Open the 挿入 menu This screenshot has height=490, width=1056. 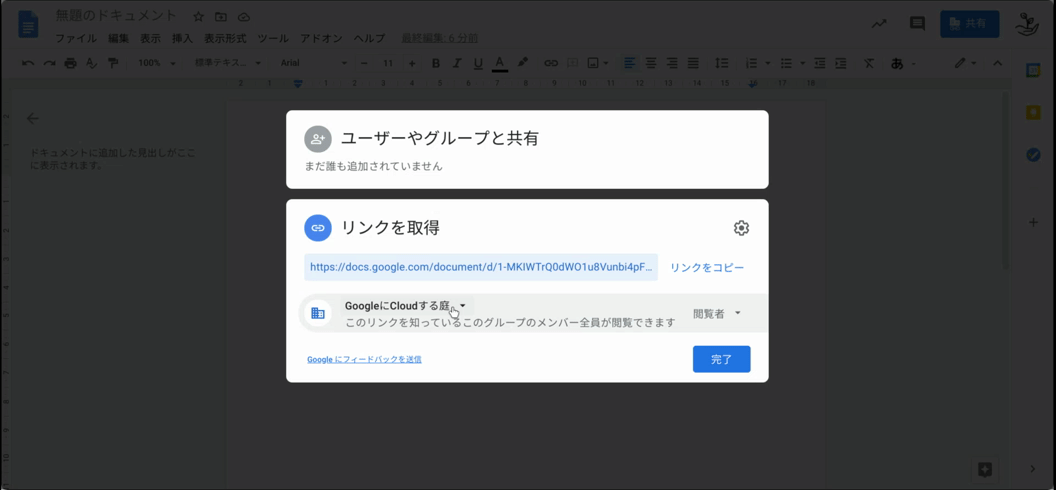click(x=183, y=38)
